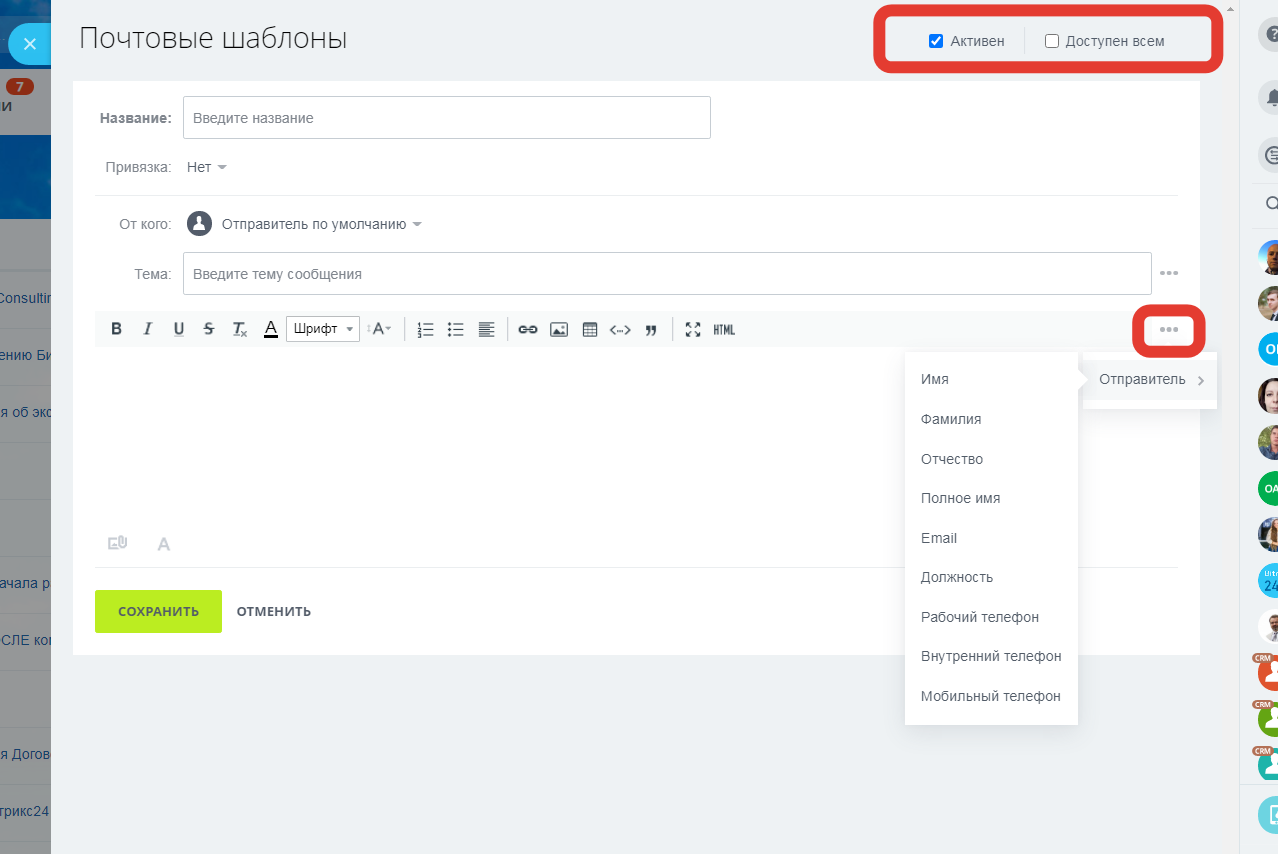Click the Сохранить button
The height and width of the screenshot is (854, 1278).
coord(158,611)
